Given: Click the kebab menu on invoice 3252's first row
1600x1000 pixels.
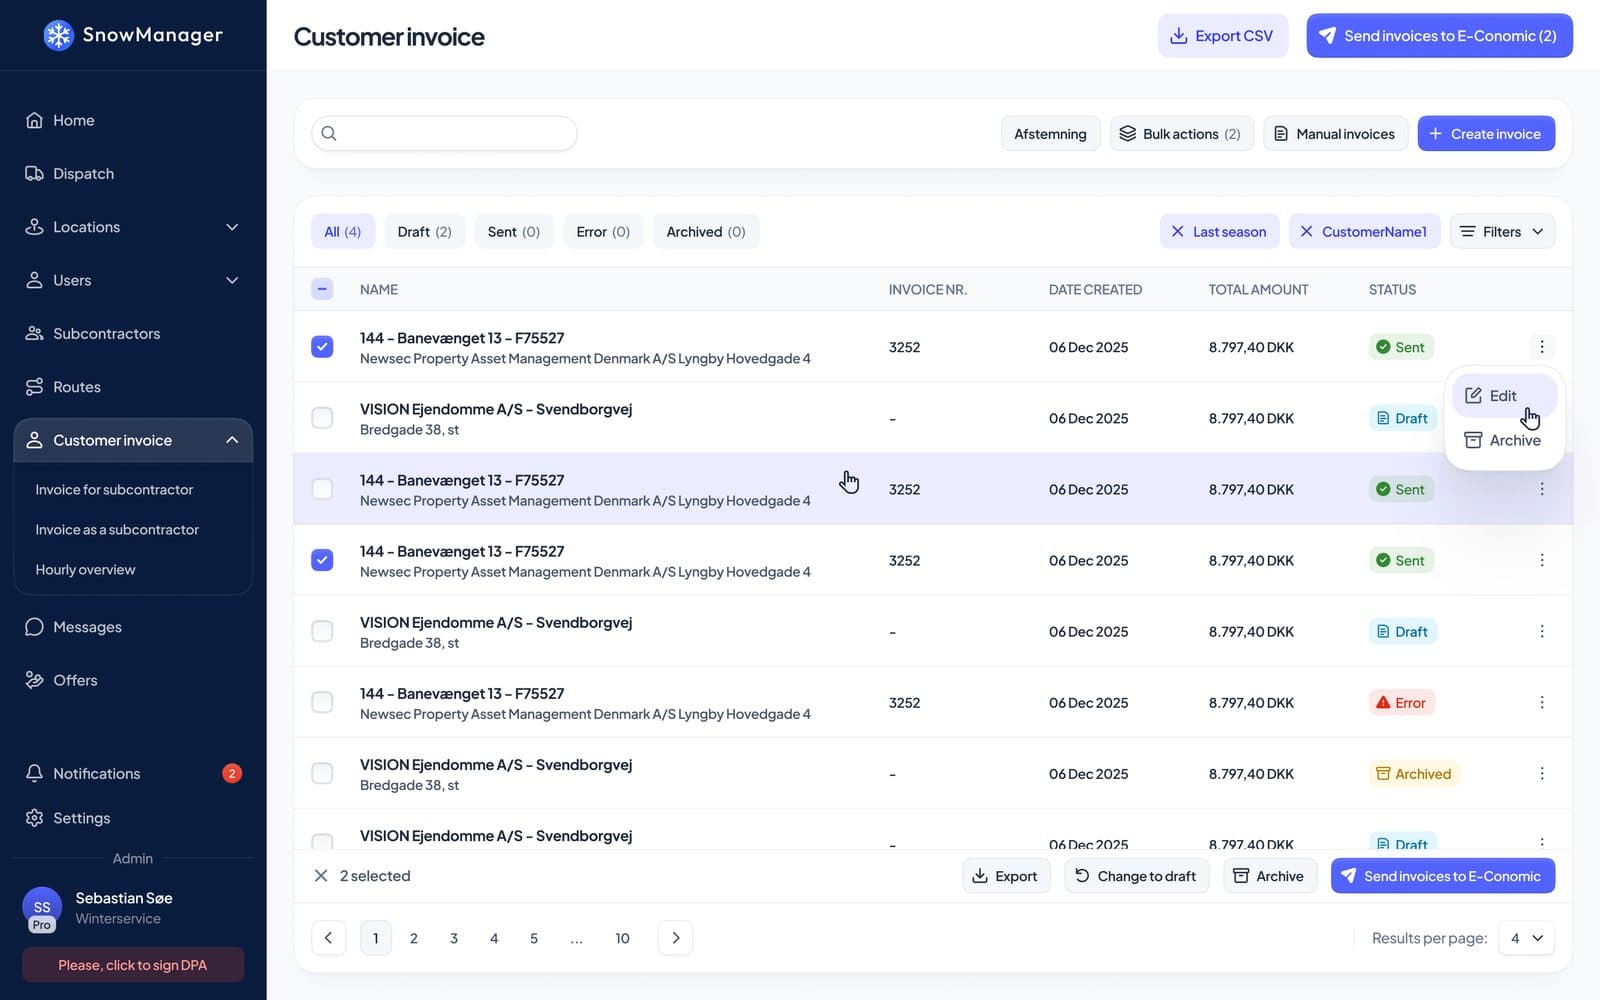Looking at the screenshot, I should [x=1541, y=346].
